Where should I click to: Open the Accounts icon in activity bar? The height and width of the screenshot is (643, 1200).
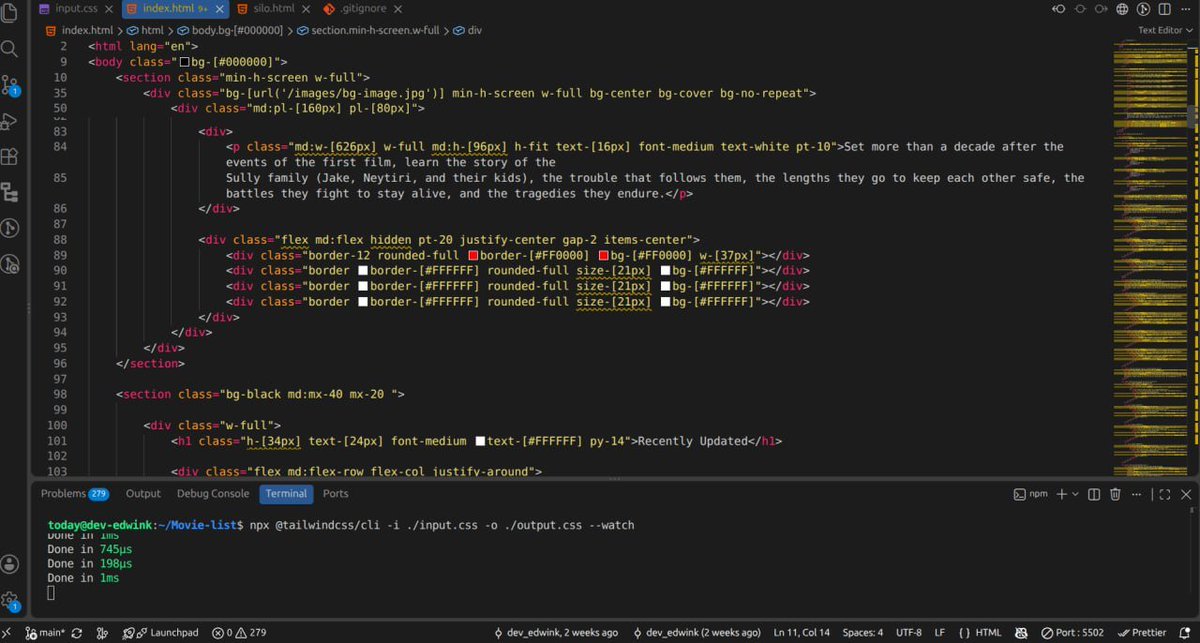pyautogui.click(x=10, y=565)
